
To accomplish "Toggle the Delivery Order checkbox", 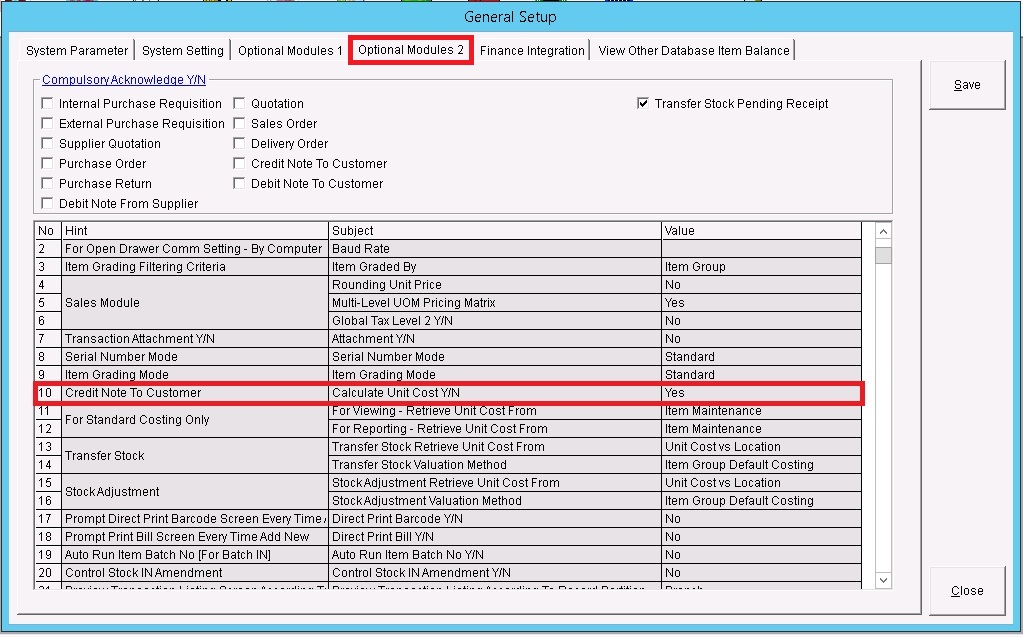I will [x=240, y=144].
